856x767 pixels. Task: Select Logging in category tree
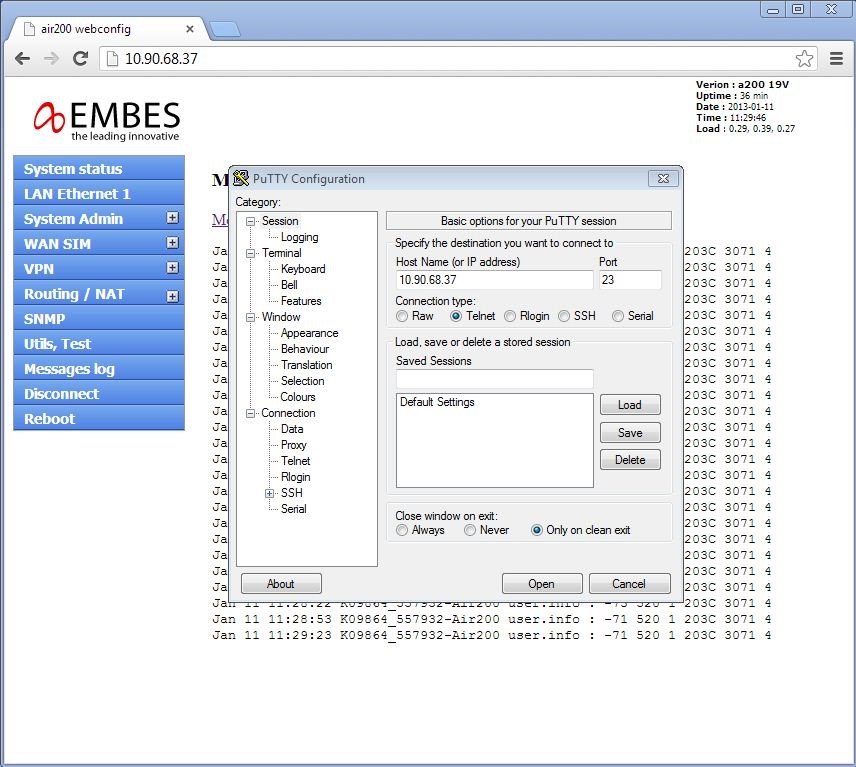pos(300,237)
